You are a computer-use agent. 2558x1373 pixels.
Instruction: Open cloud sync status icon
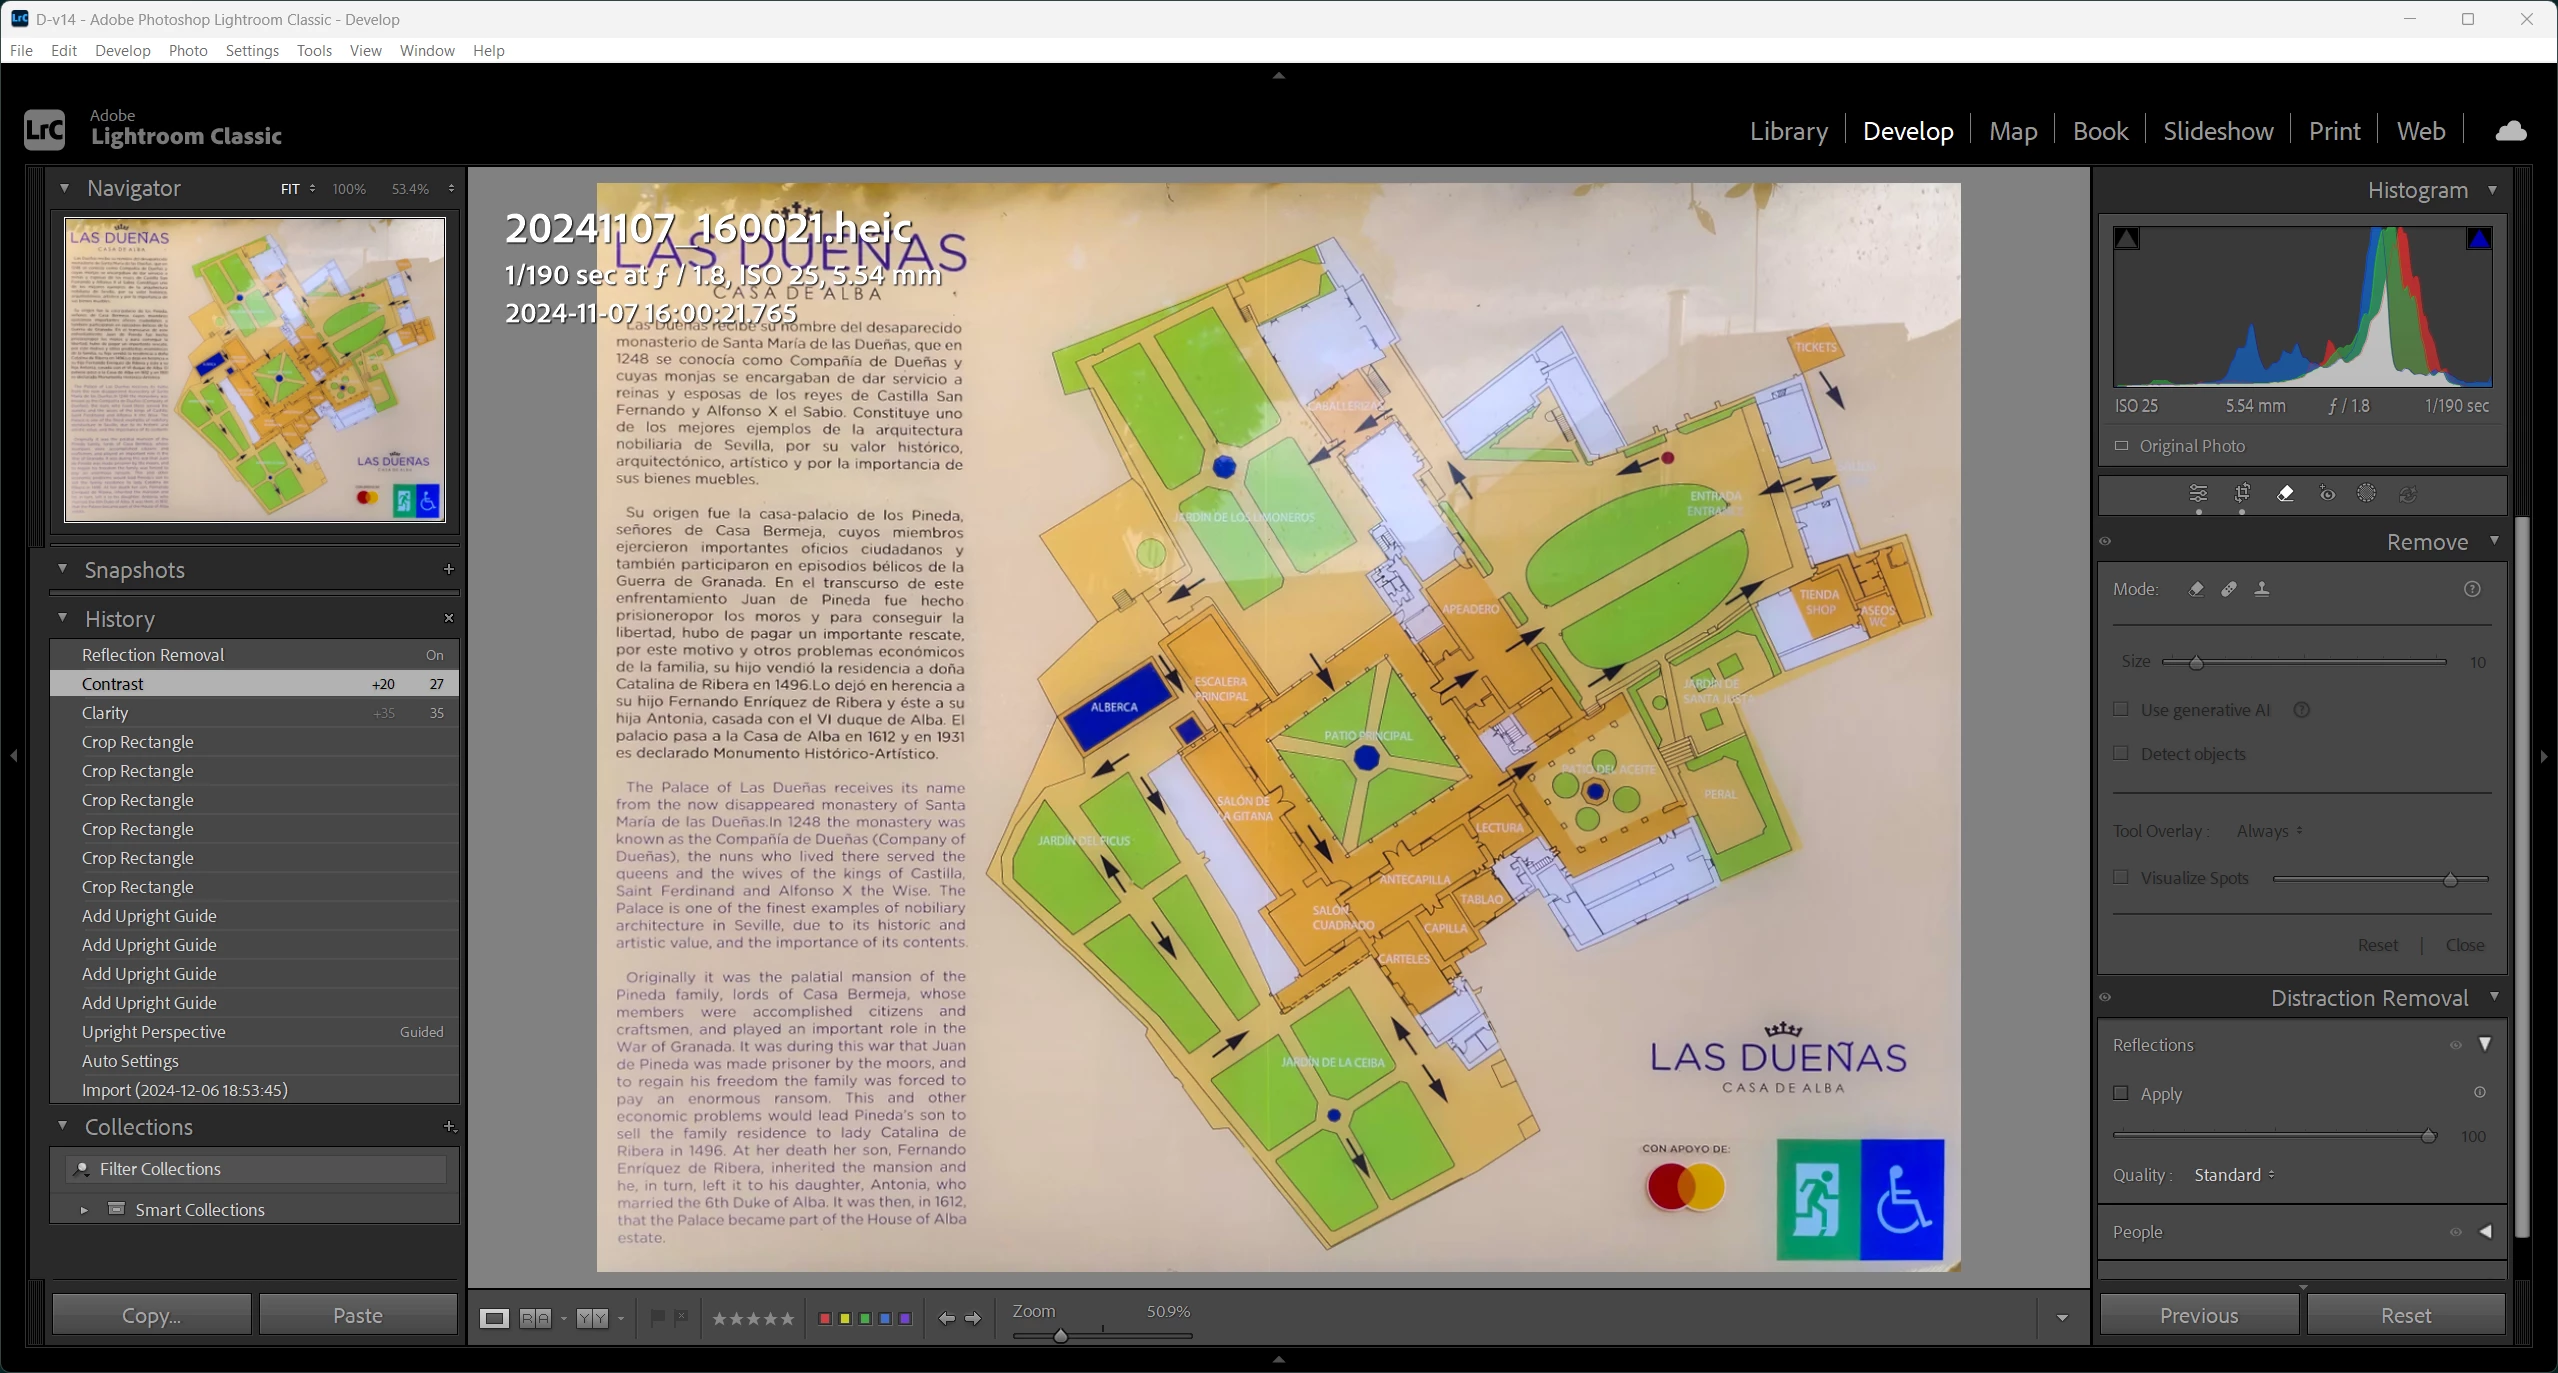tap(2511, 131)
